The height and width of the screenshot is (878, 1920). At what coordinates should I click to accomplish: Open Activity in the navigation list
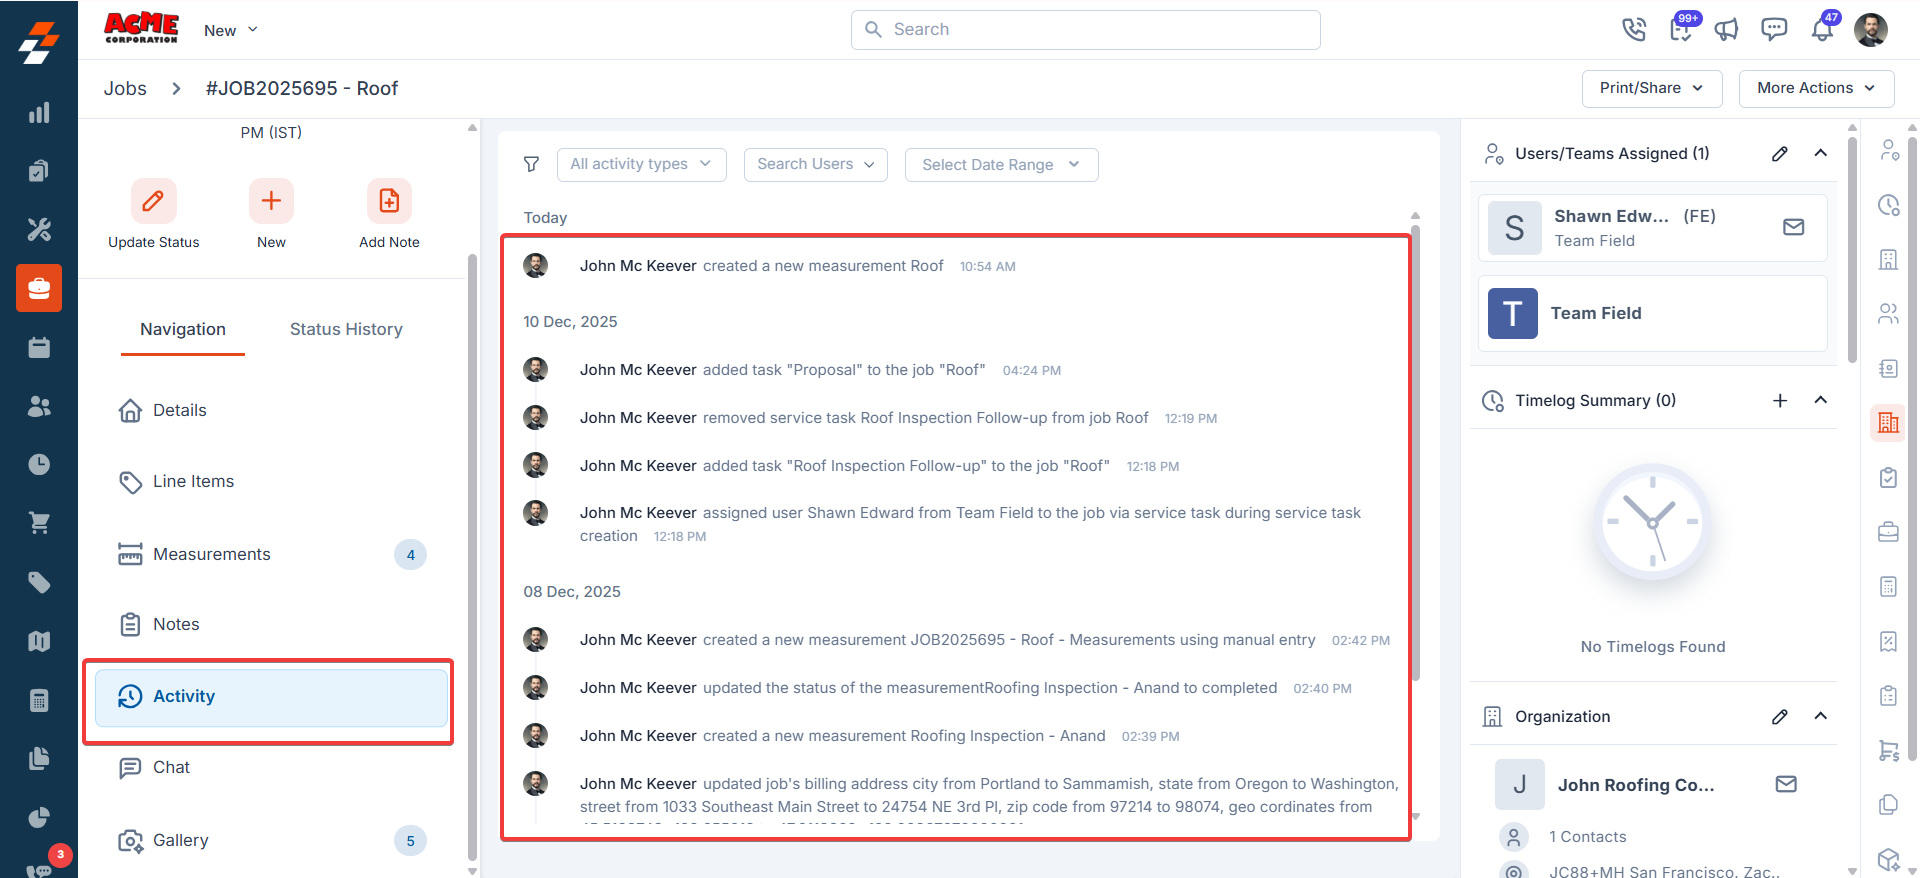click(271, 697)
